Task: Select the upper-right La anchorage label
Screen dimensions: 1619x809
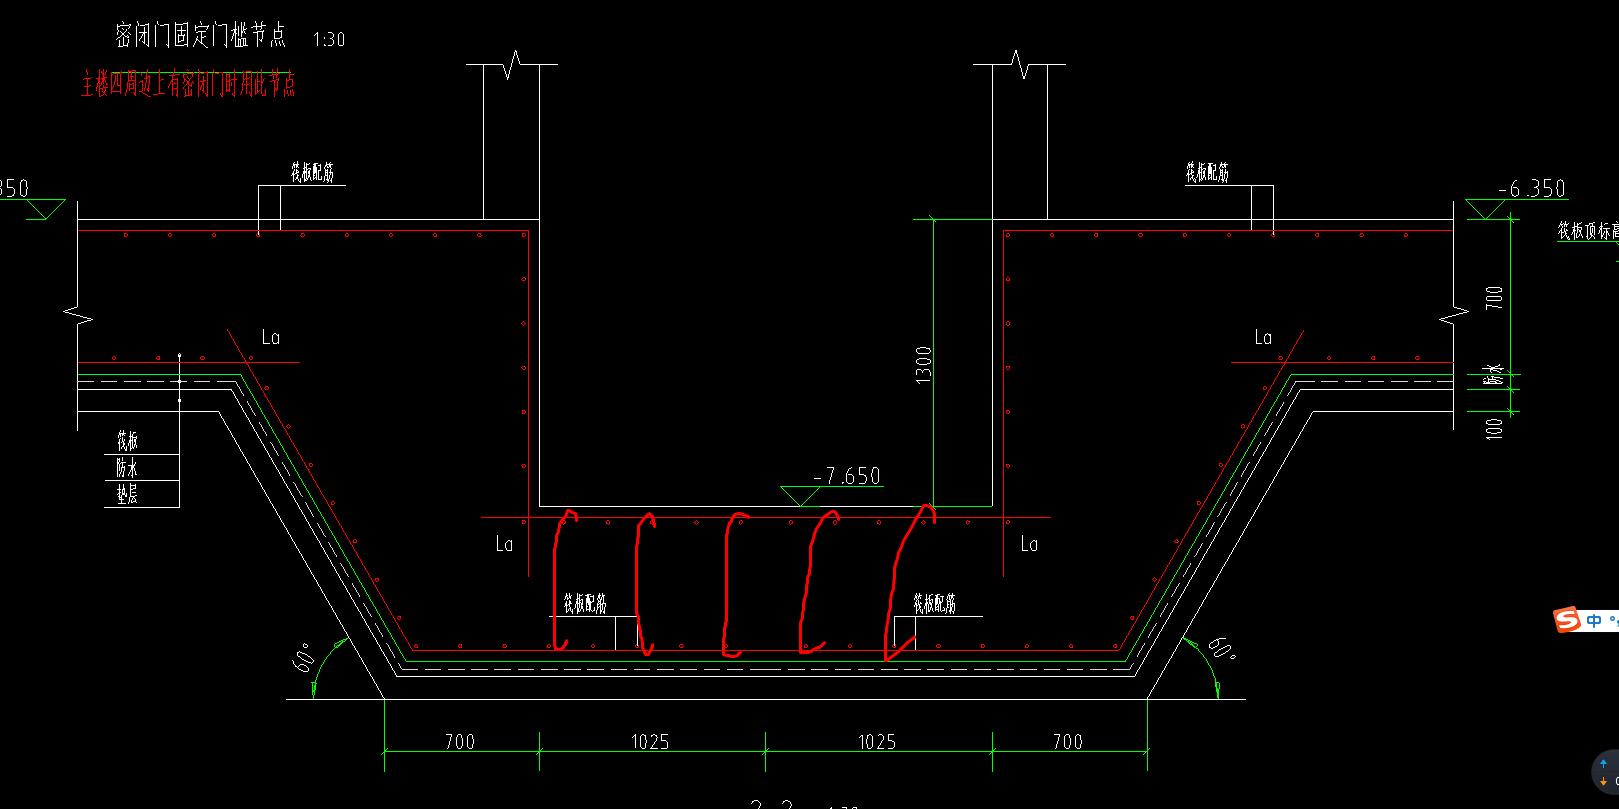Action: 1263,338
